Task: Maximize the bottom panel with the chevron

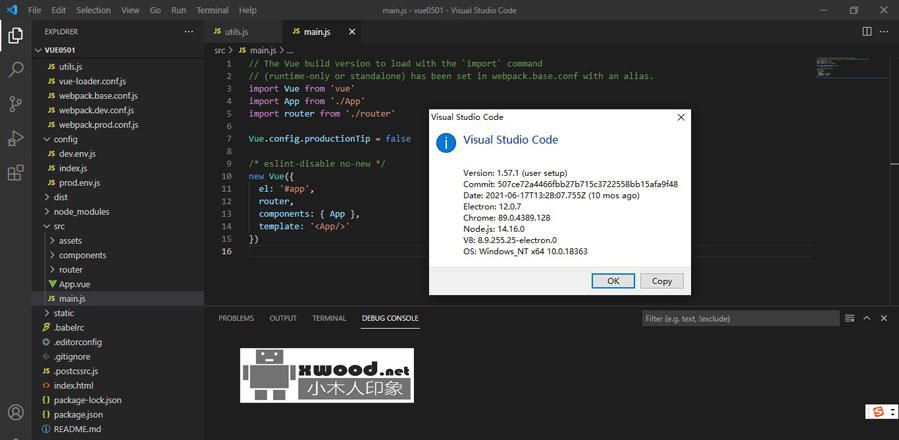Action: [866, 318]
